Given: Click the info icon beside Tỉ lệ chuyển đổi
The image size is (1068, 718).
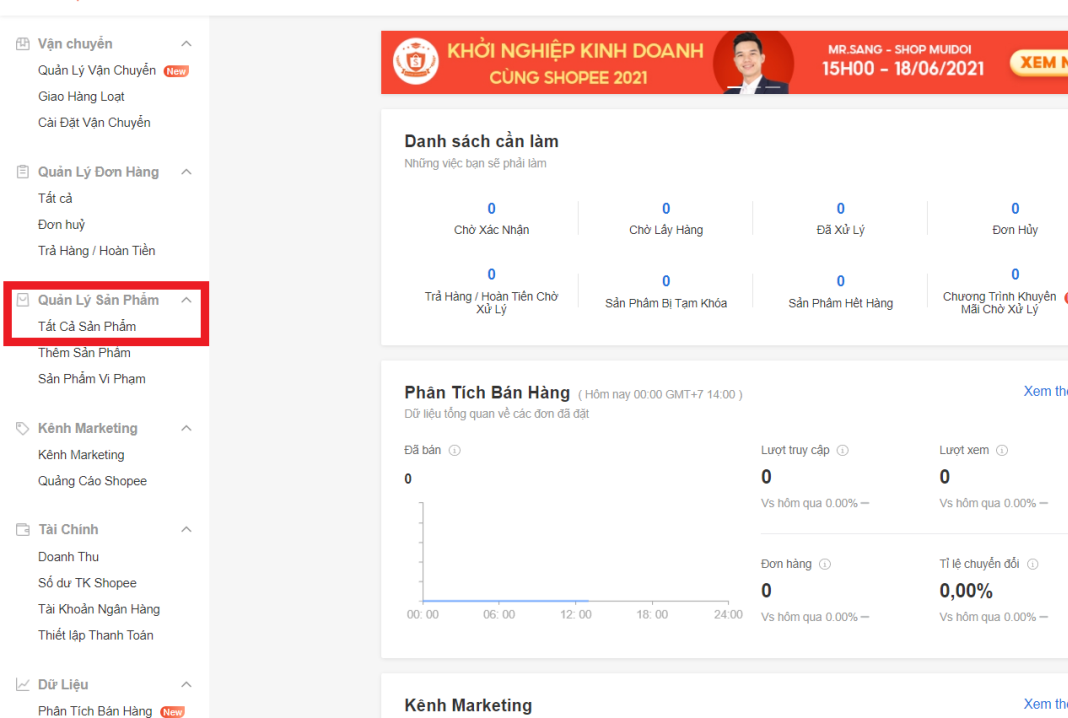Looking at the screenshot, I should pyautogui.click(x=1033, y=564).
